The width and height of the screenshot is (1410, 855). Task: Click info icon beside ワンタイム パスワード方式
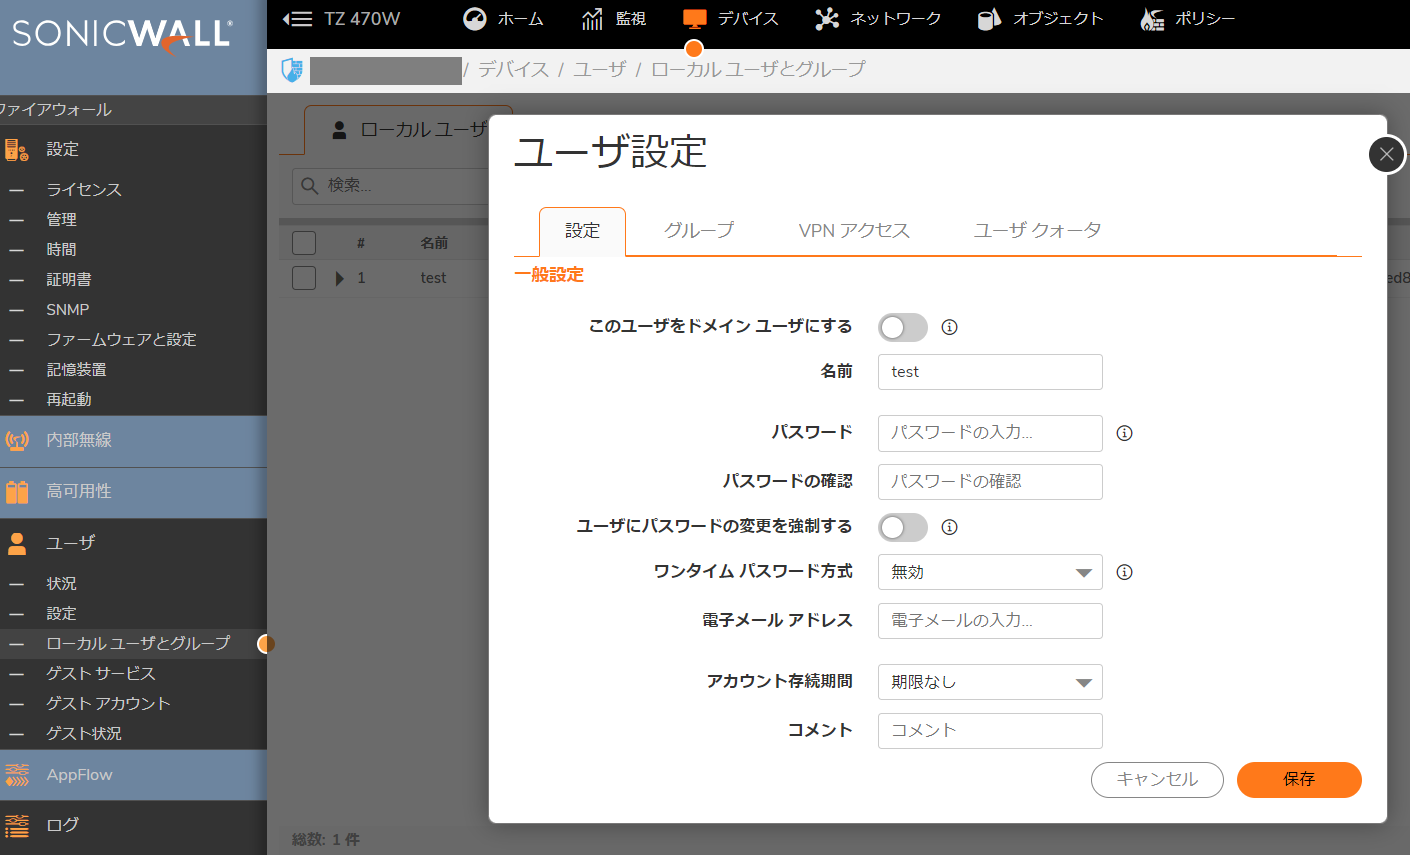tap(1125, 572)
